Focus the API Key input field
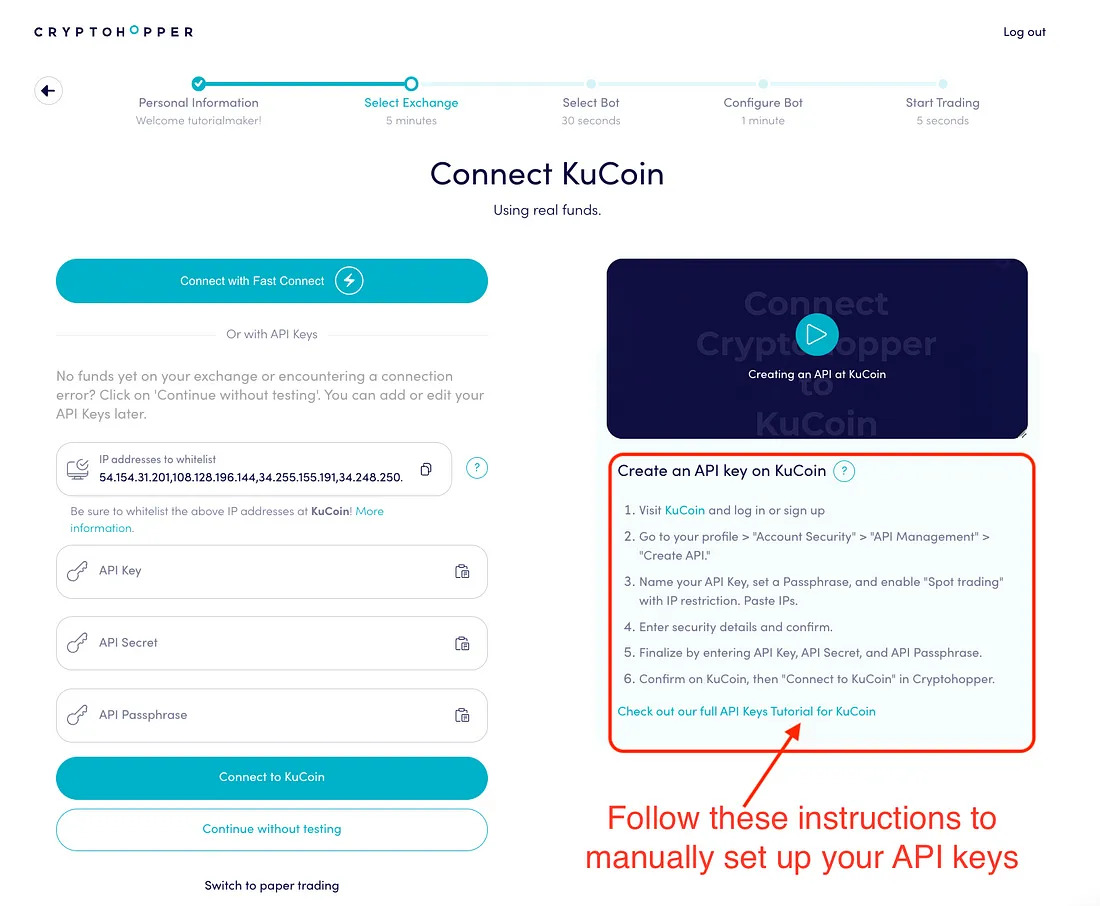This screenshot has height=906, width=1100. [271, 572]
